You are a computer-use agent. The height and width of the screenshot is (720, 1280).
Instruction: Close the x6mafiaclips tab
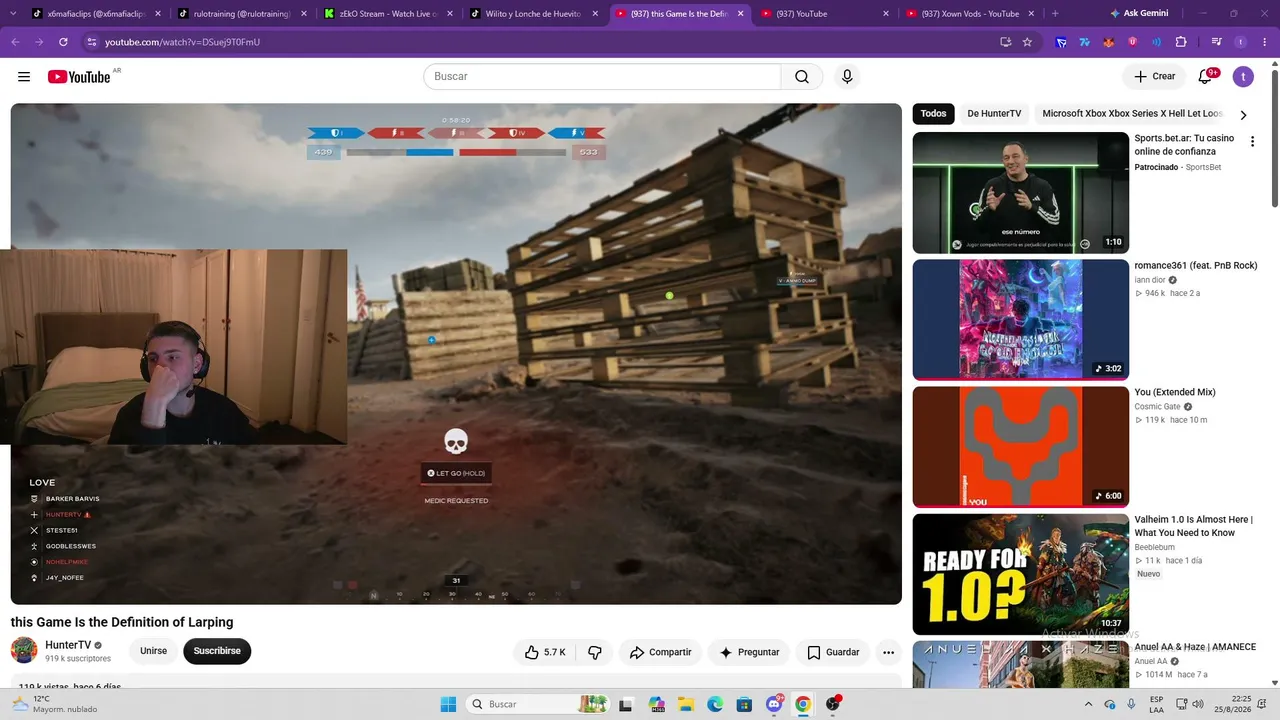coord(157,14)
